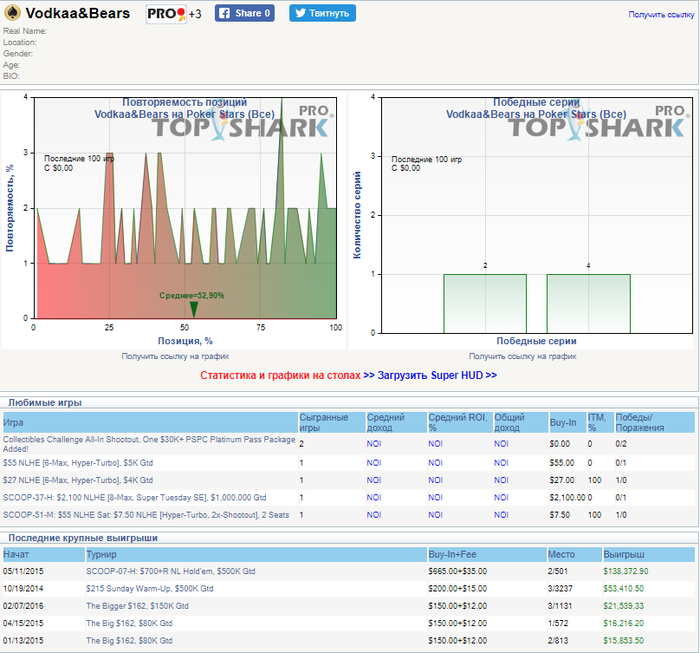This screenshot has width=700, height=653.
Task: Sort by Турнир column header
Action: [256, 554]
